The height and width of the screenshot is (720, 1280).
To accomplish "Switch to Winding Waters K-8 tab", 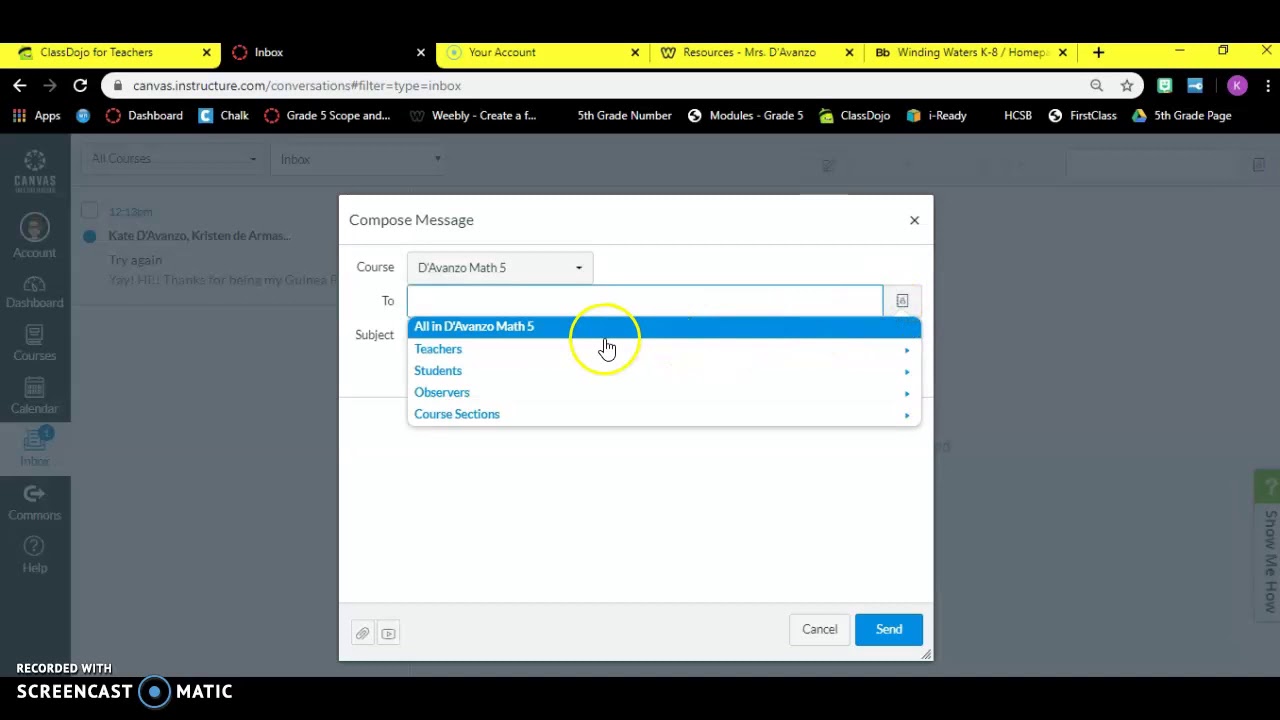I will 971,52.
